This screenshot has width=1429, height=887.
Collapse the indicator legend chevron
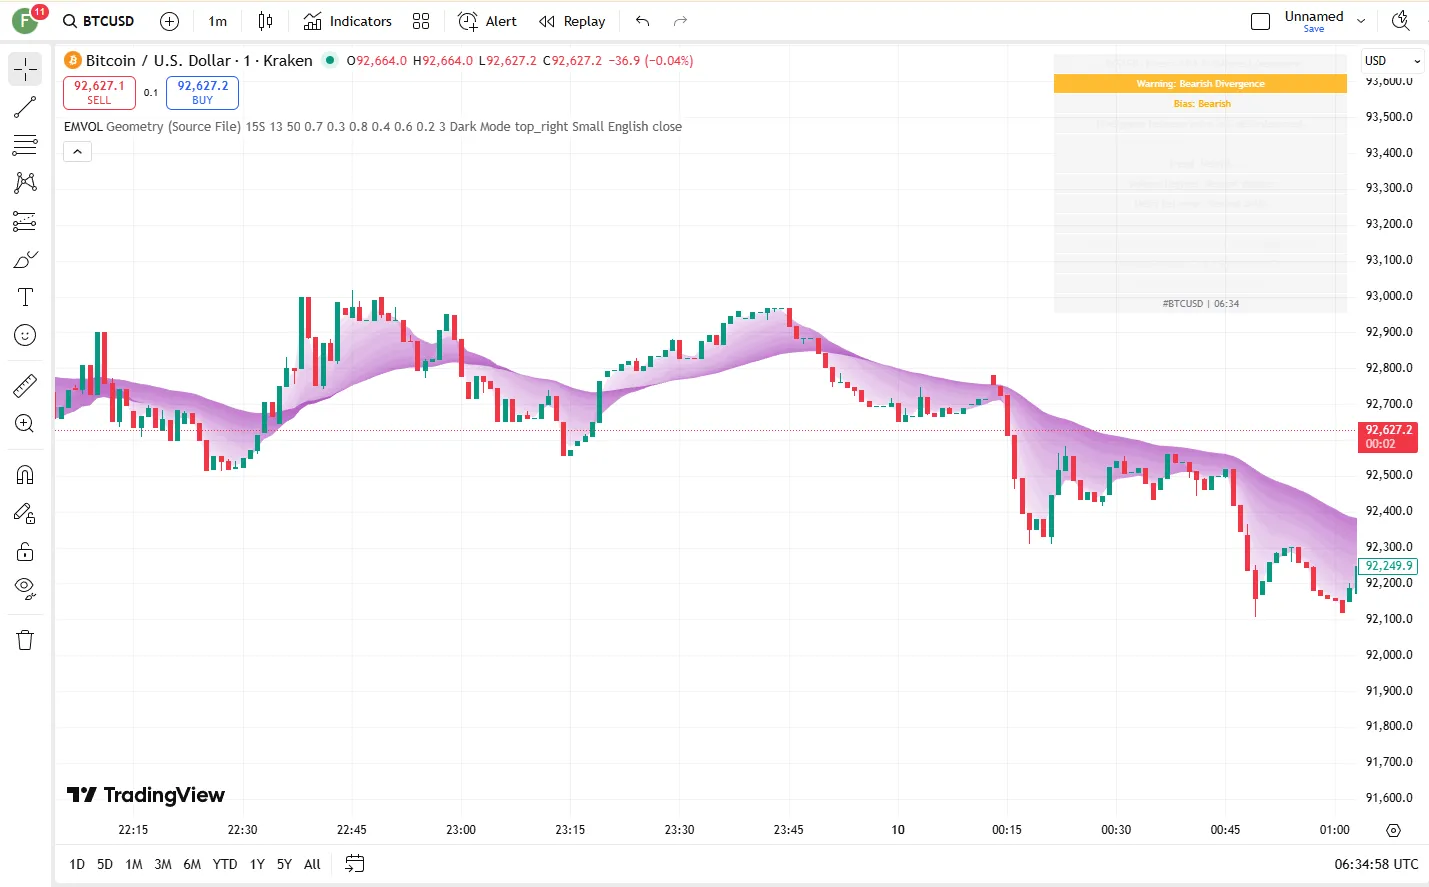click(78, 152)
